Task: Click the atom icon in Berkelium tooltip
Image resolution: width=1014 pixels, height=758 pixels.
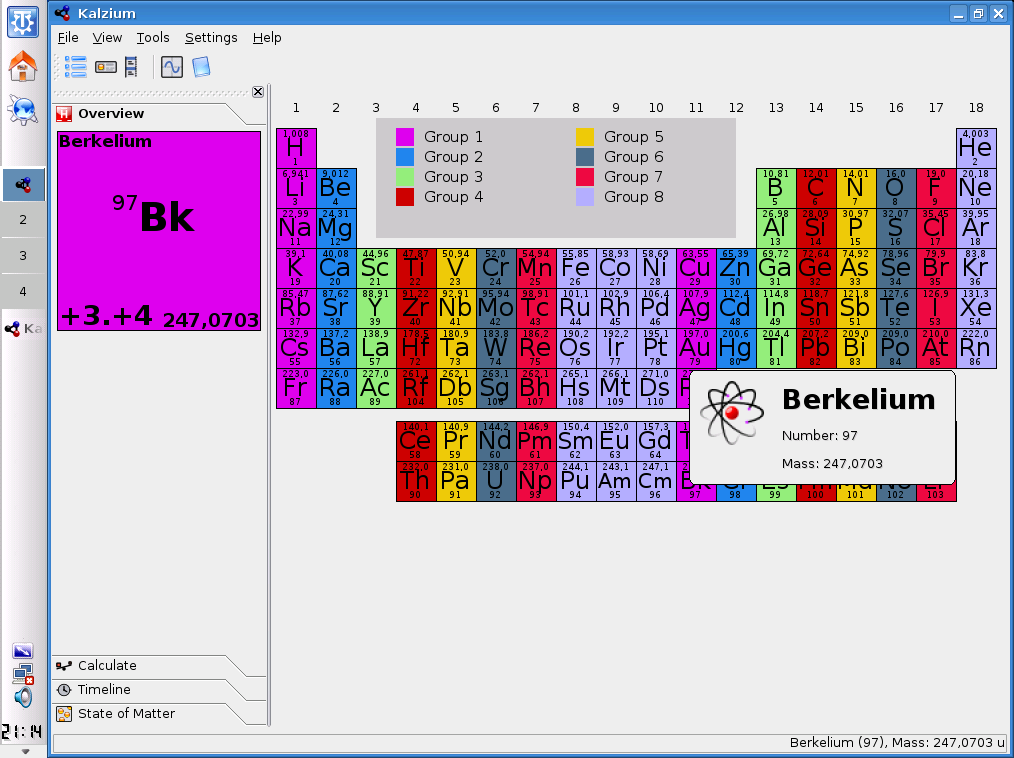Action: coord(732,413)
